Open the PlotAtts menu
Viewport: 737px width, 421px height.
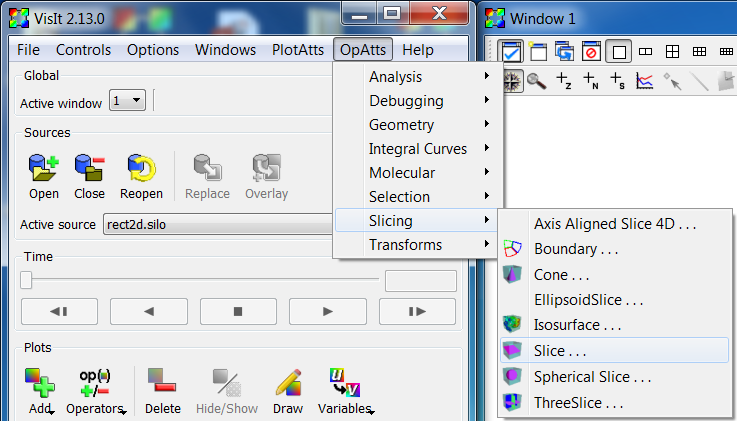click(298, 49)
